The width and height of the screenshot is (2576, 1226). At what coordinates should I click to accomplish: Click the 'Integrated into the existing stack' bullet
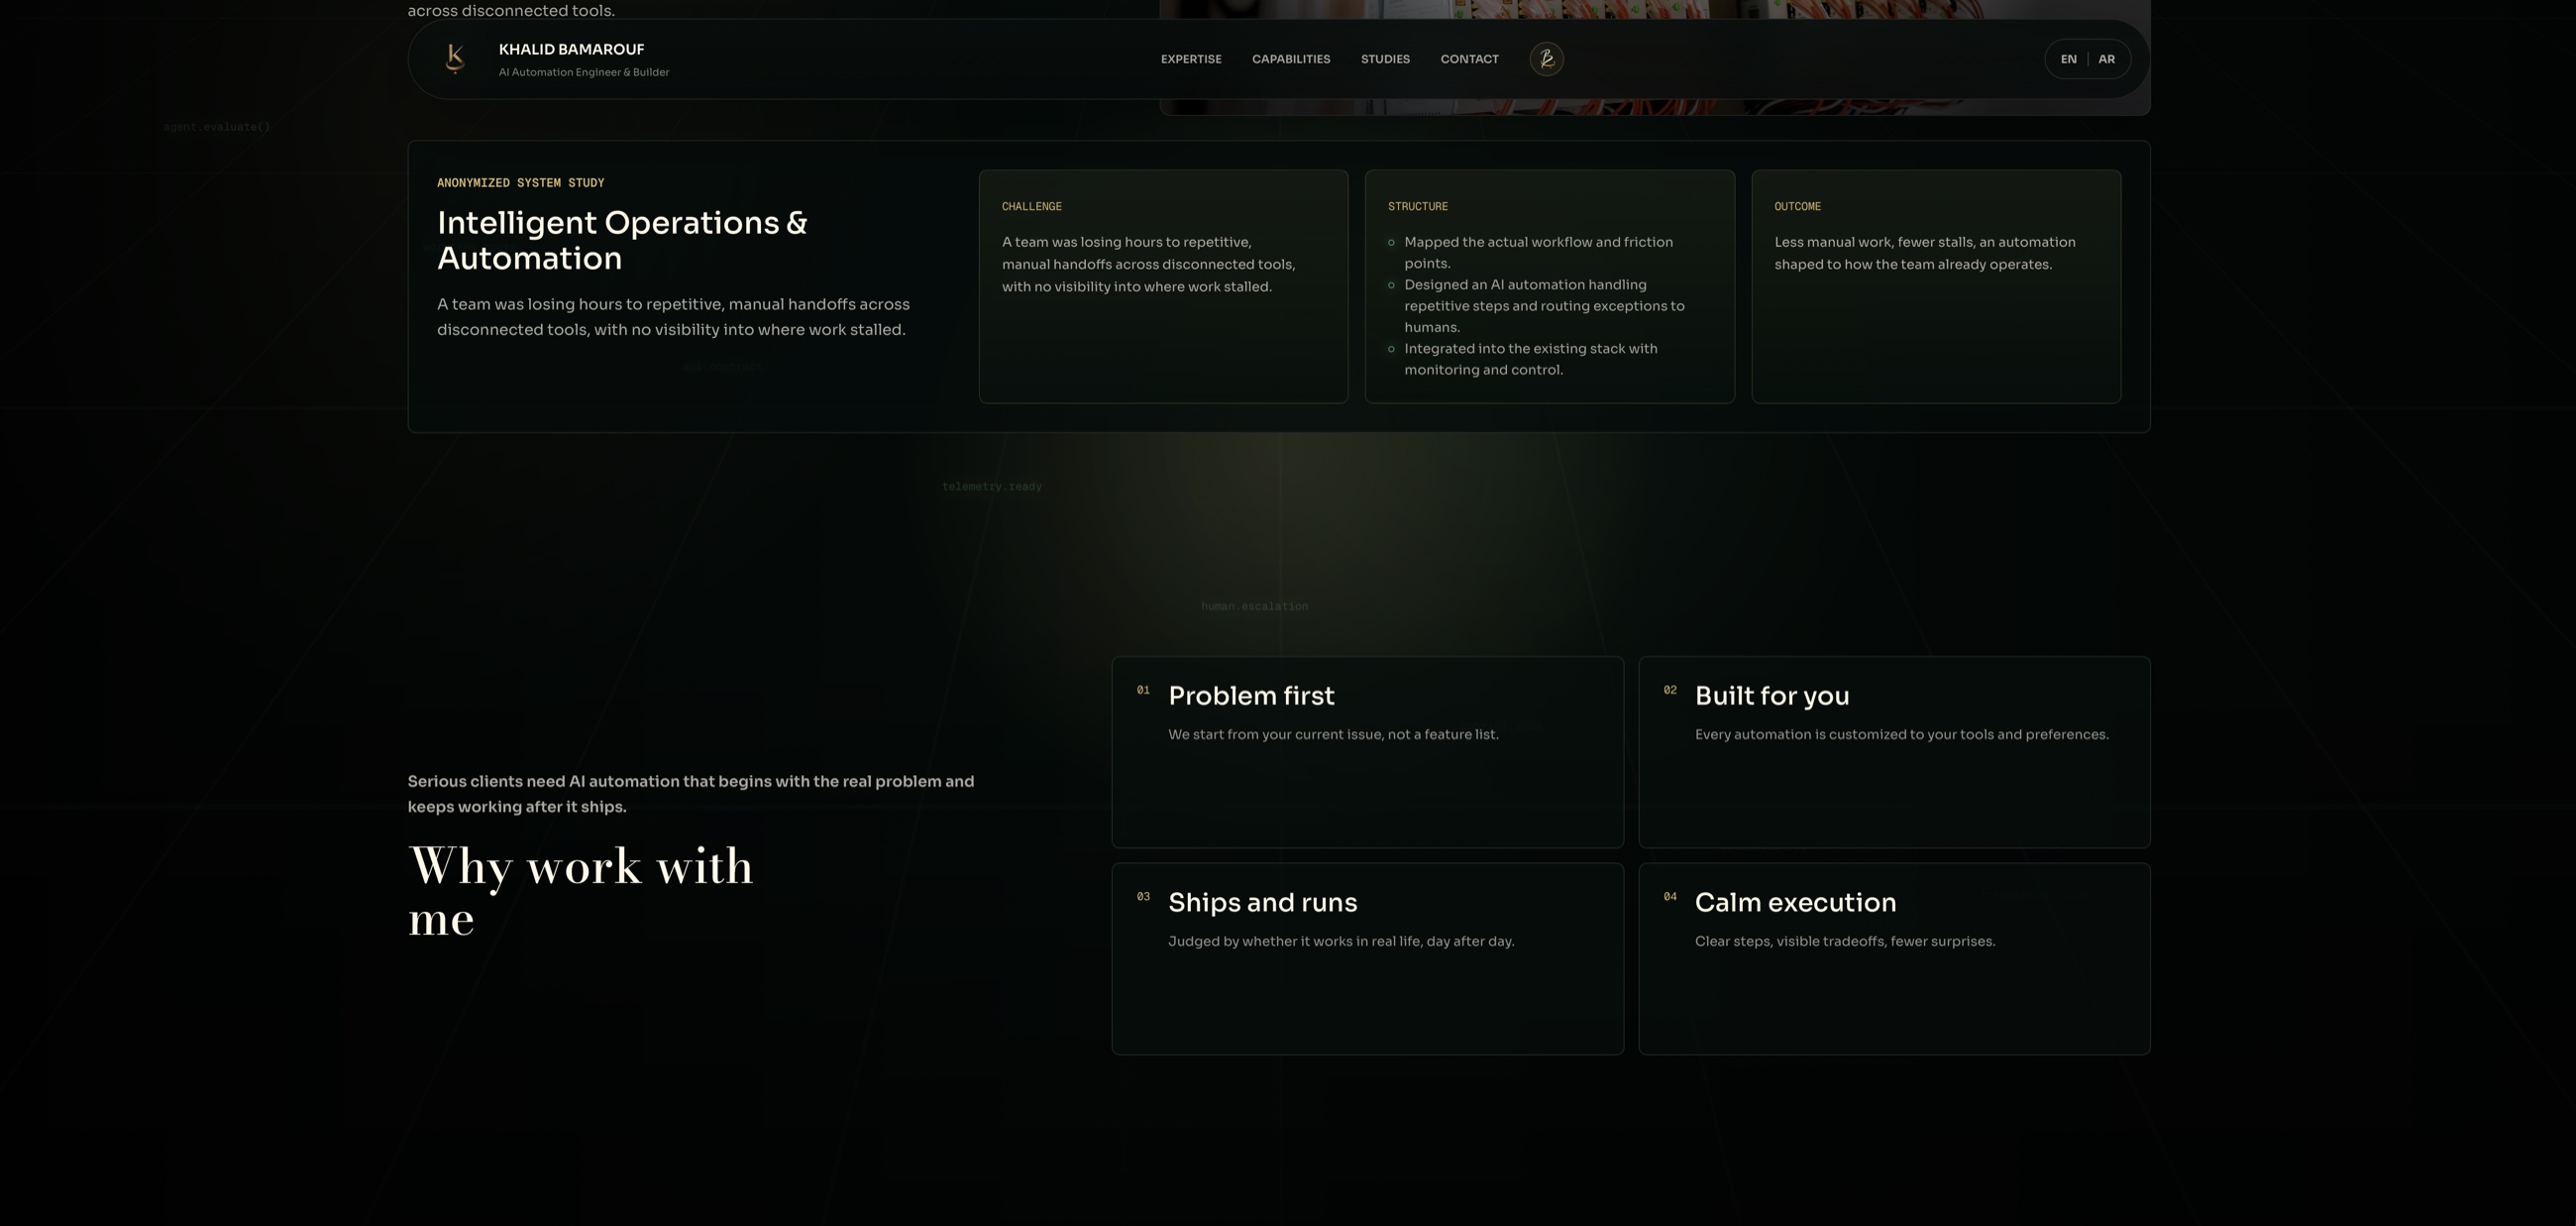point(1530,359)
